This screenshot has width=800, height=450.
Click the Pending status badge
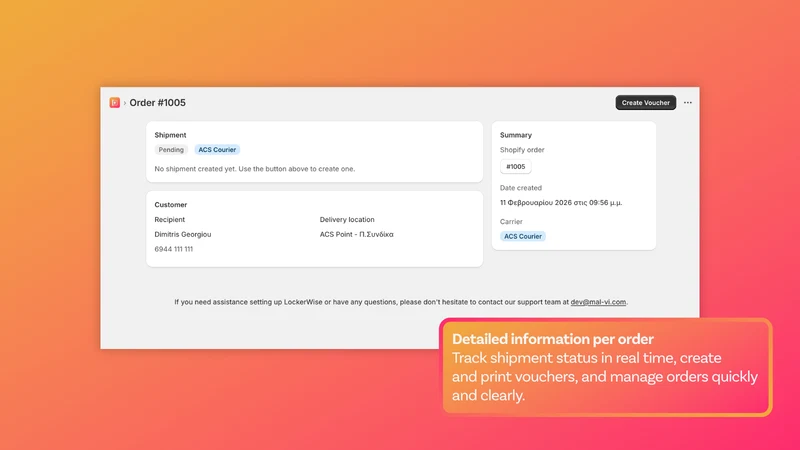pos(171,149)
